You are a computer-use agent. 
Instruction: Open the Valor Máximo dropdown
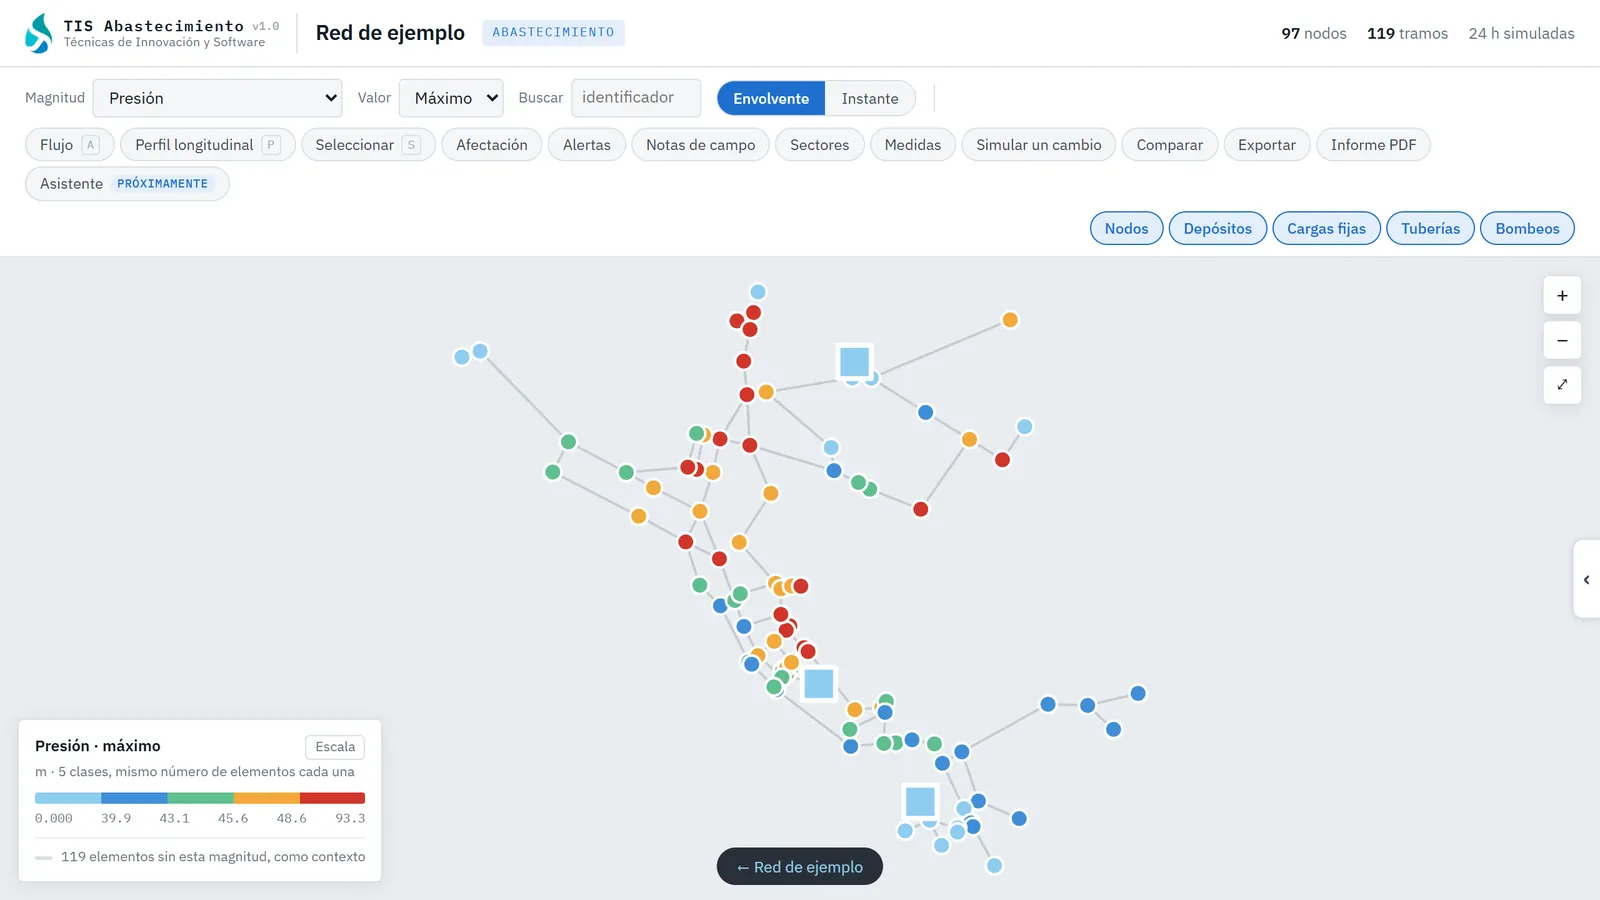[451, 98]
